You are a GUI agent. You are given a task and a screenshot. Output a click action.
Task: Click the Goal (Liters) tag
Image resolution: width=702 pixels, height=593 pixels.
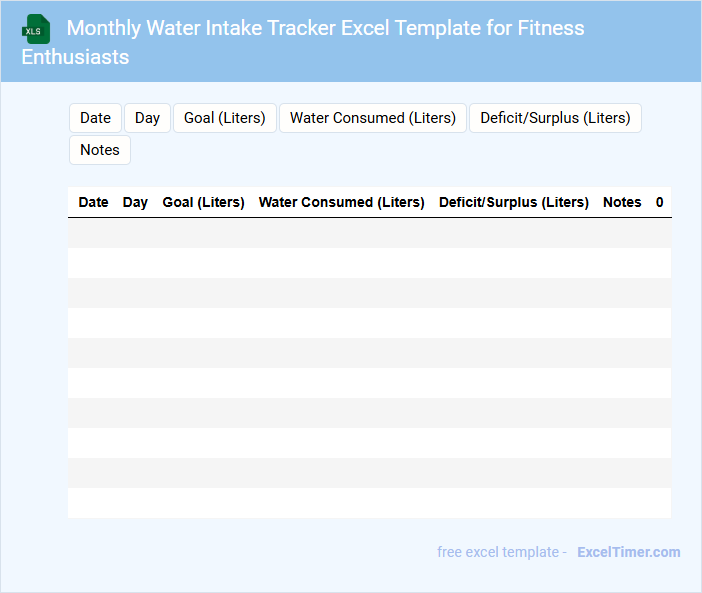point(224,118)
